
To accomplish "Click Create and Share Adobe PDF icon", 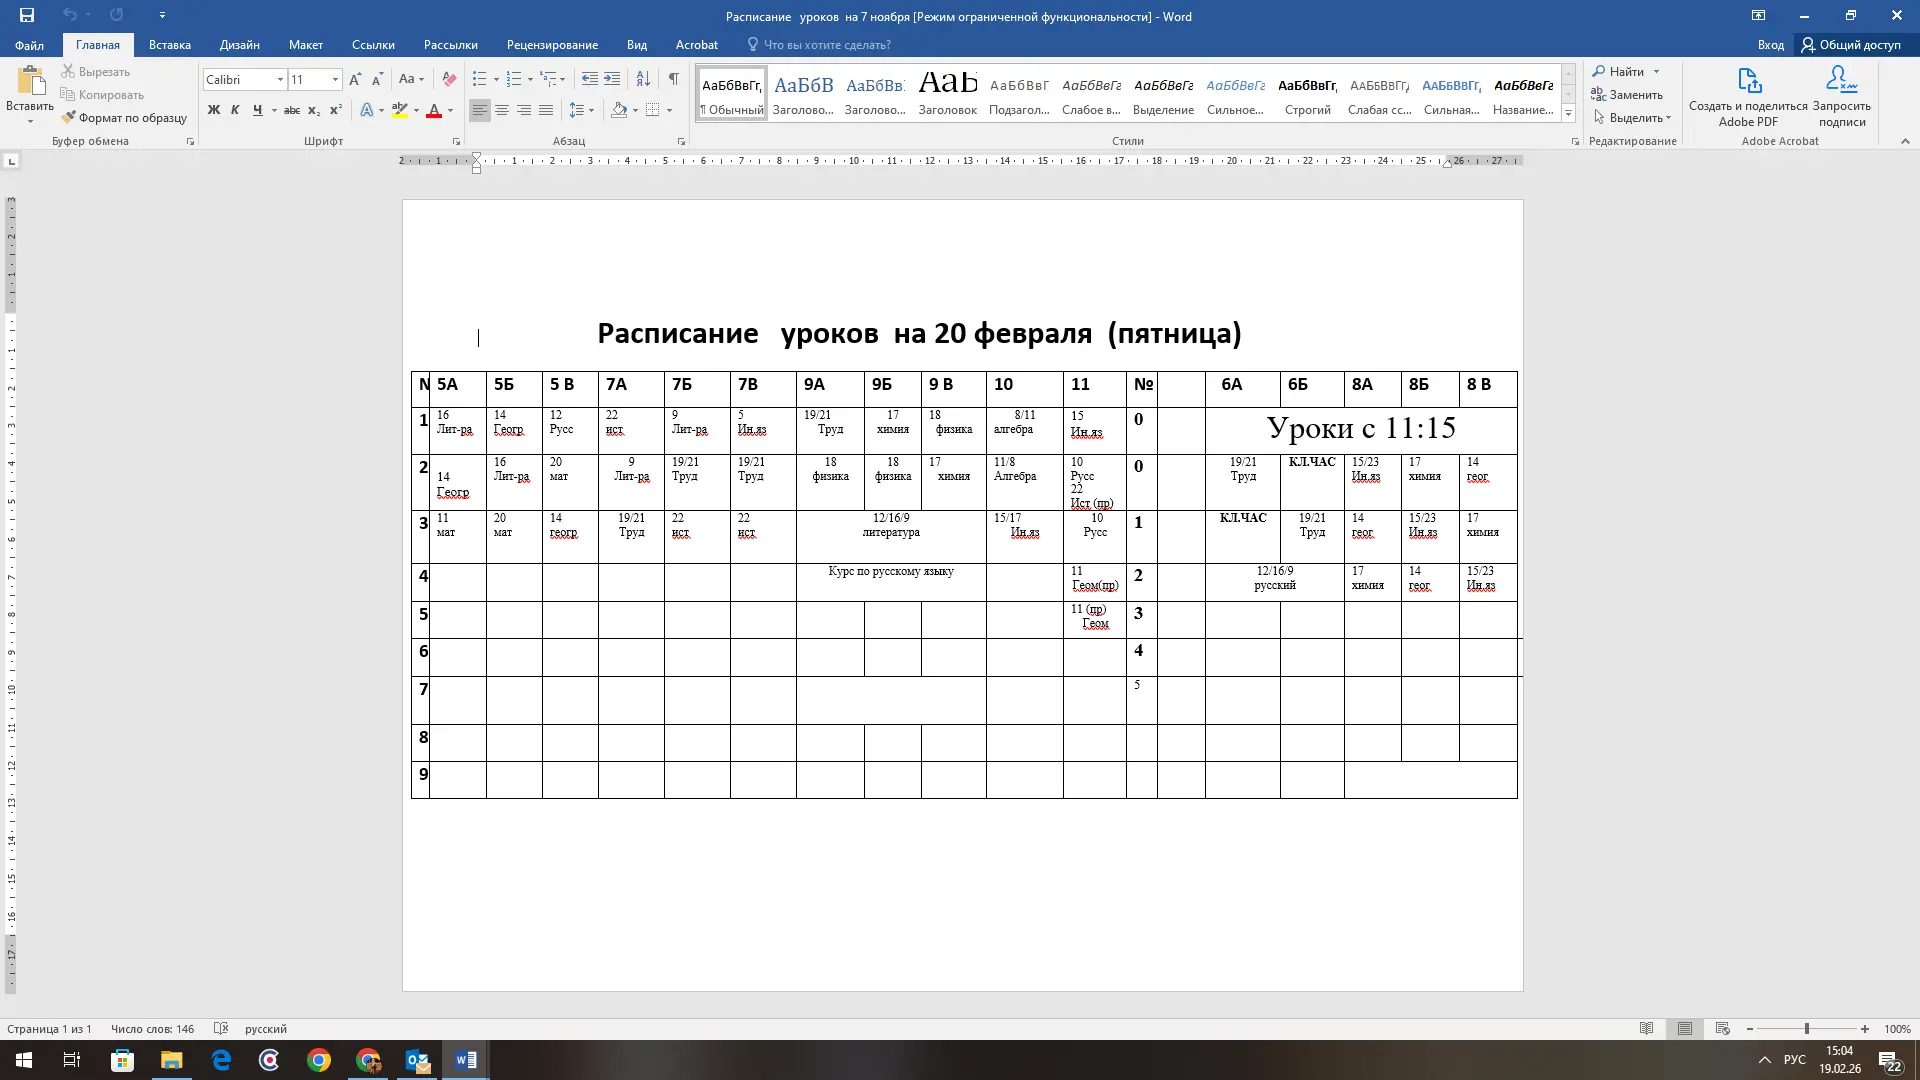I will [x=1748, y=82].
